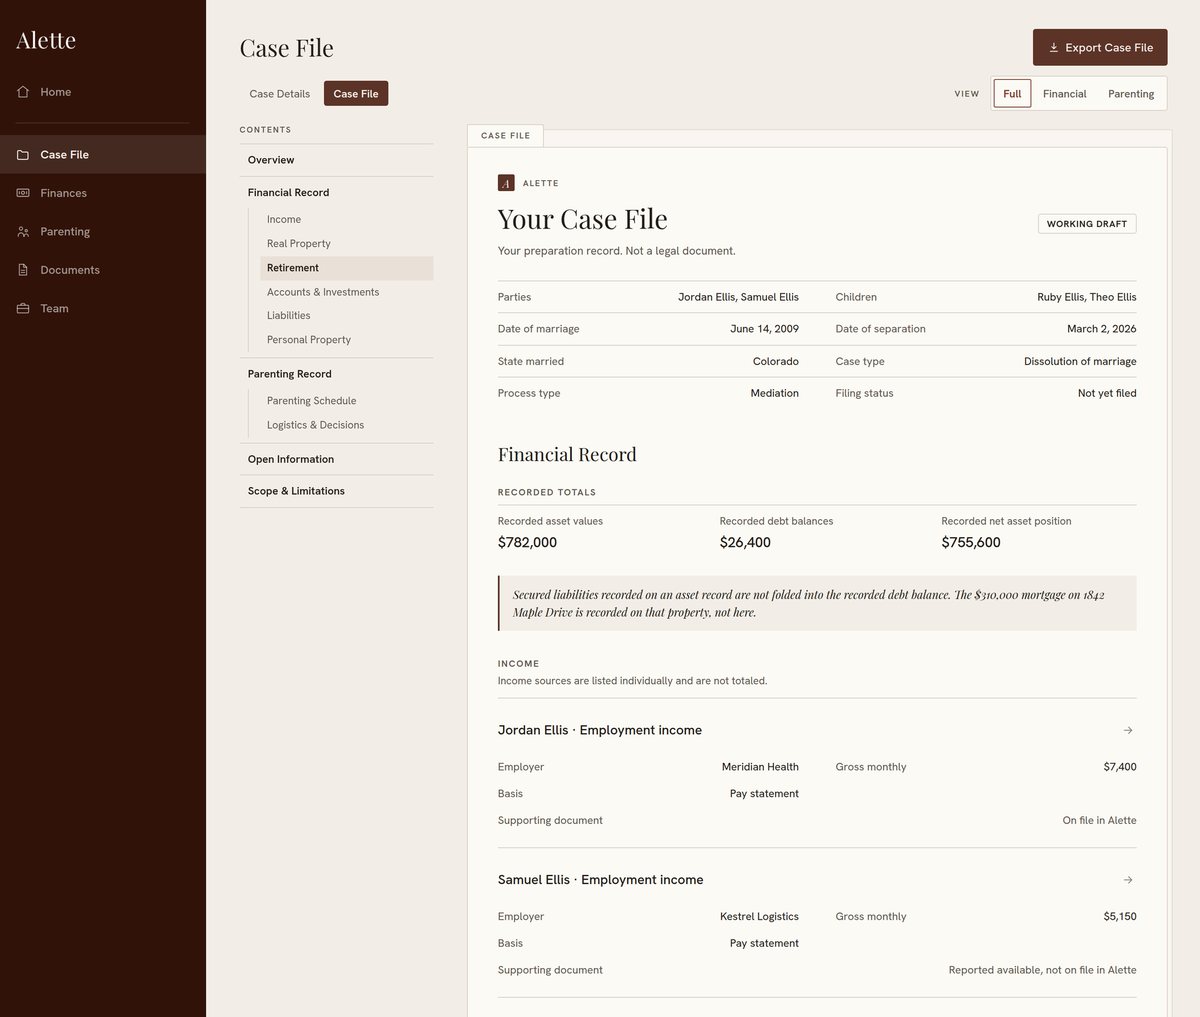Jump to Retirement in contents
The width and height of the screenshot is (1200, 1017).
346,268
